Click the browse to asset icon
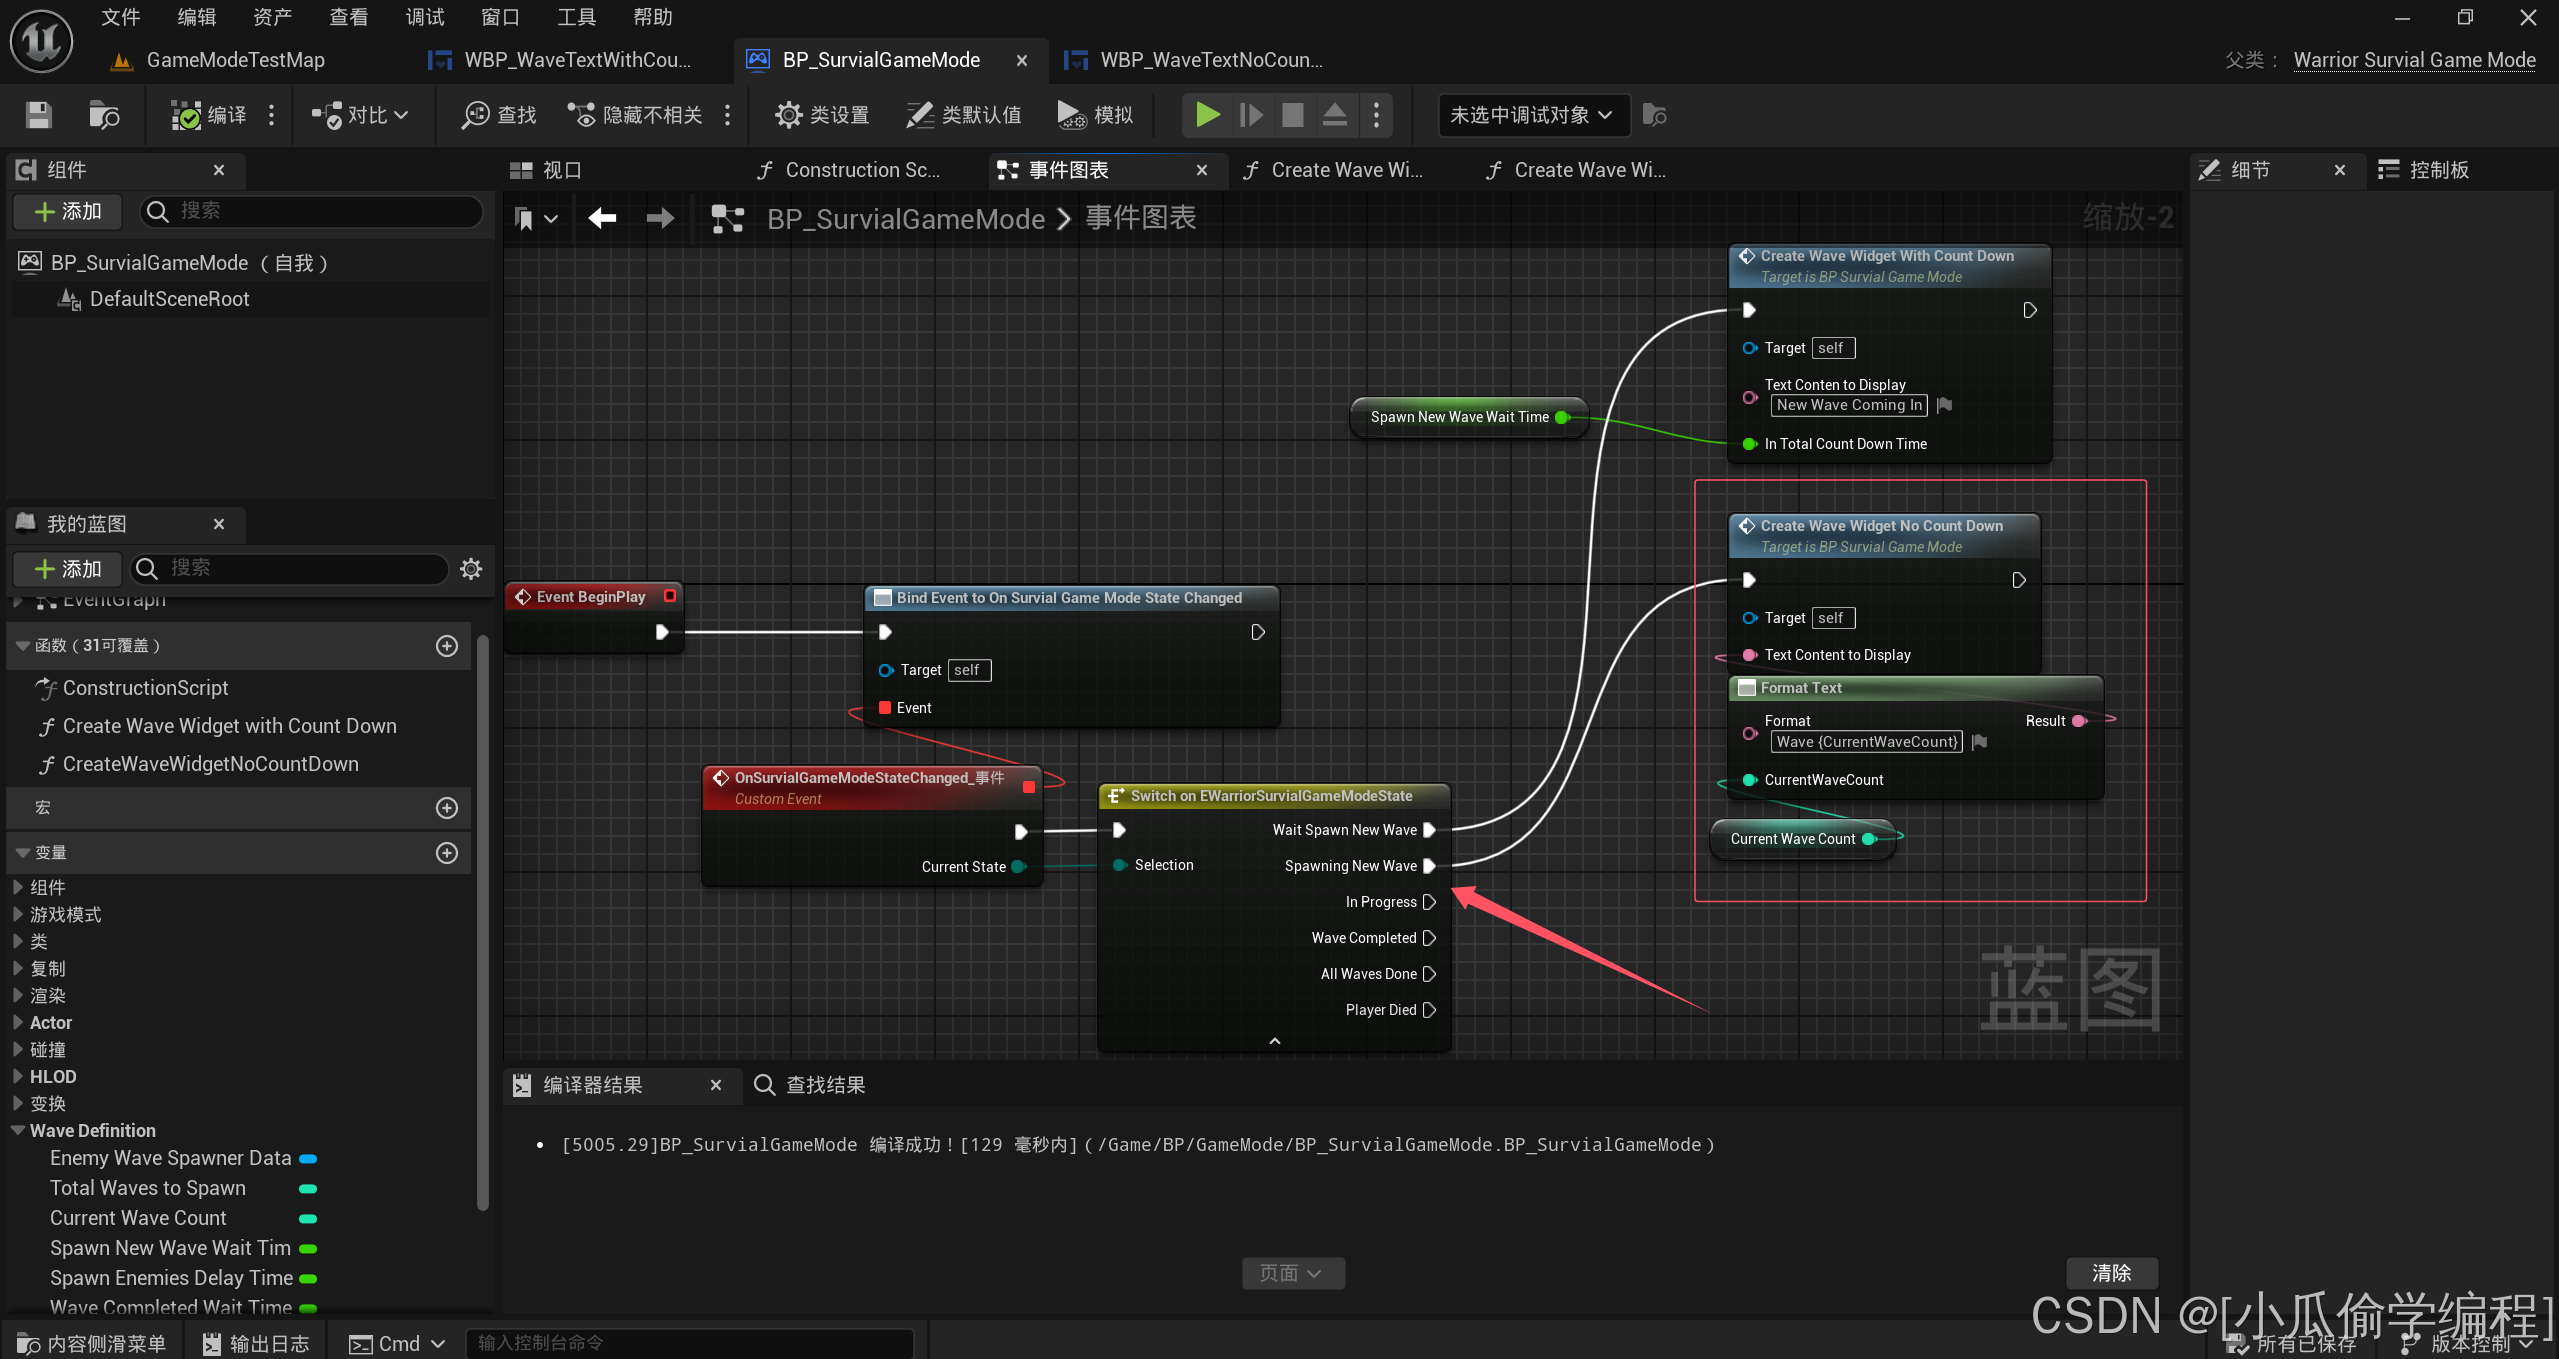This screenshot has height=1359, width=2559. [104, 115]
